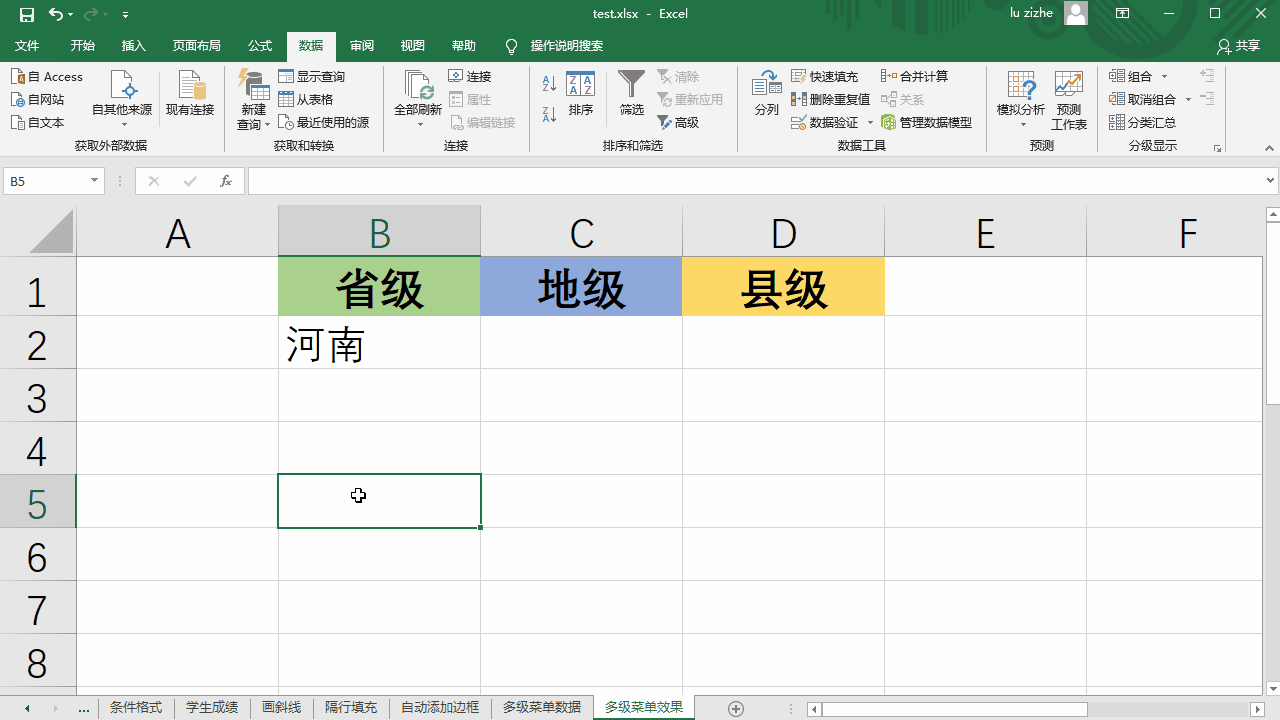The width and height of the screenshot is (1280, 720).
Task: Open Refresh All (全部刷新) dropdown
Action: (418, 100)
